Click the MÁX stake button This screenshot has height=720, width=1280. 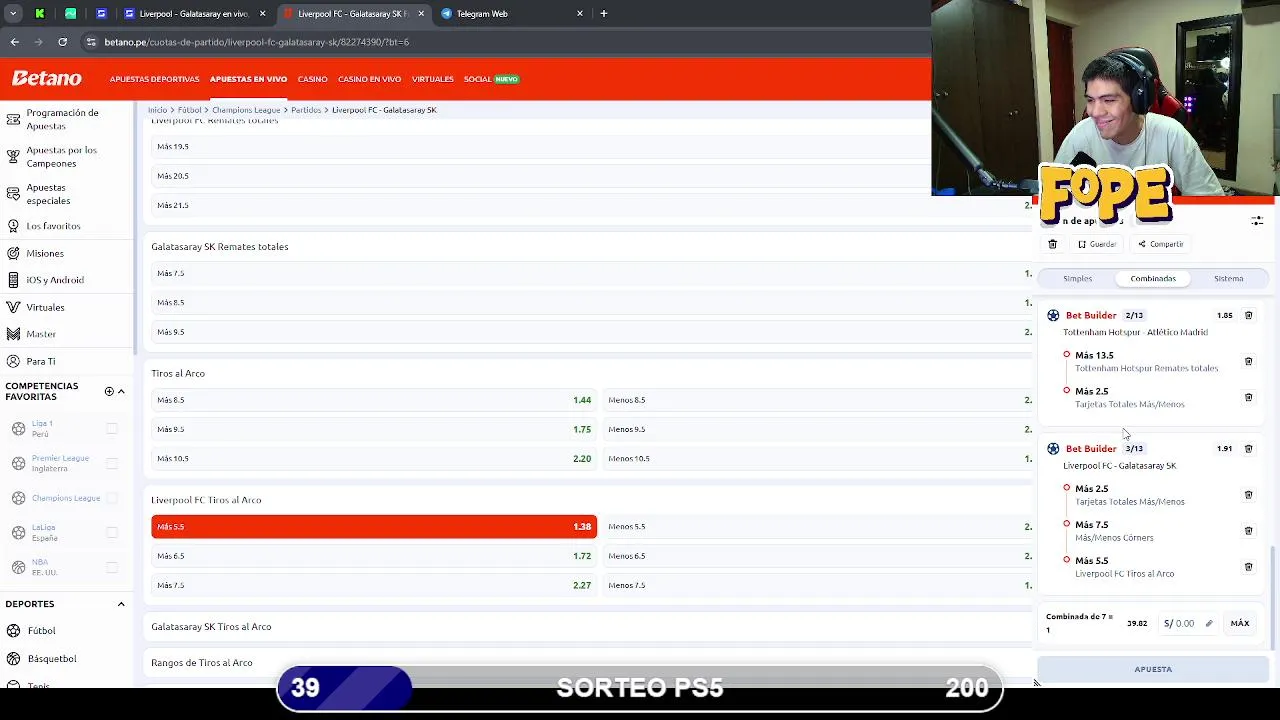point(1240,623)
